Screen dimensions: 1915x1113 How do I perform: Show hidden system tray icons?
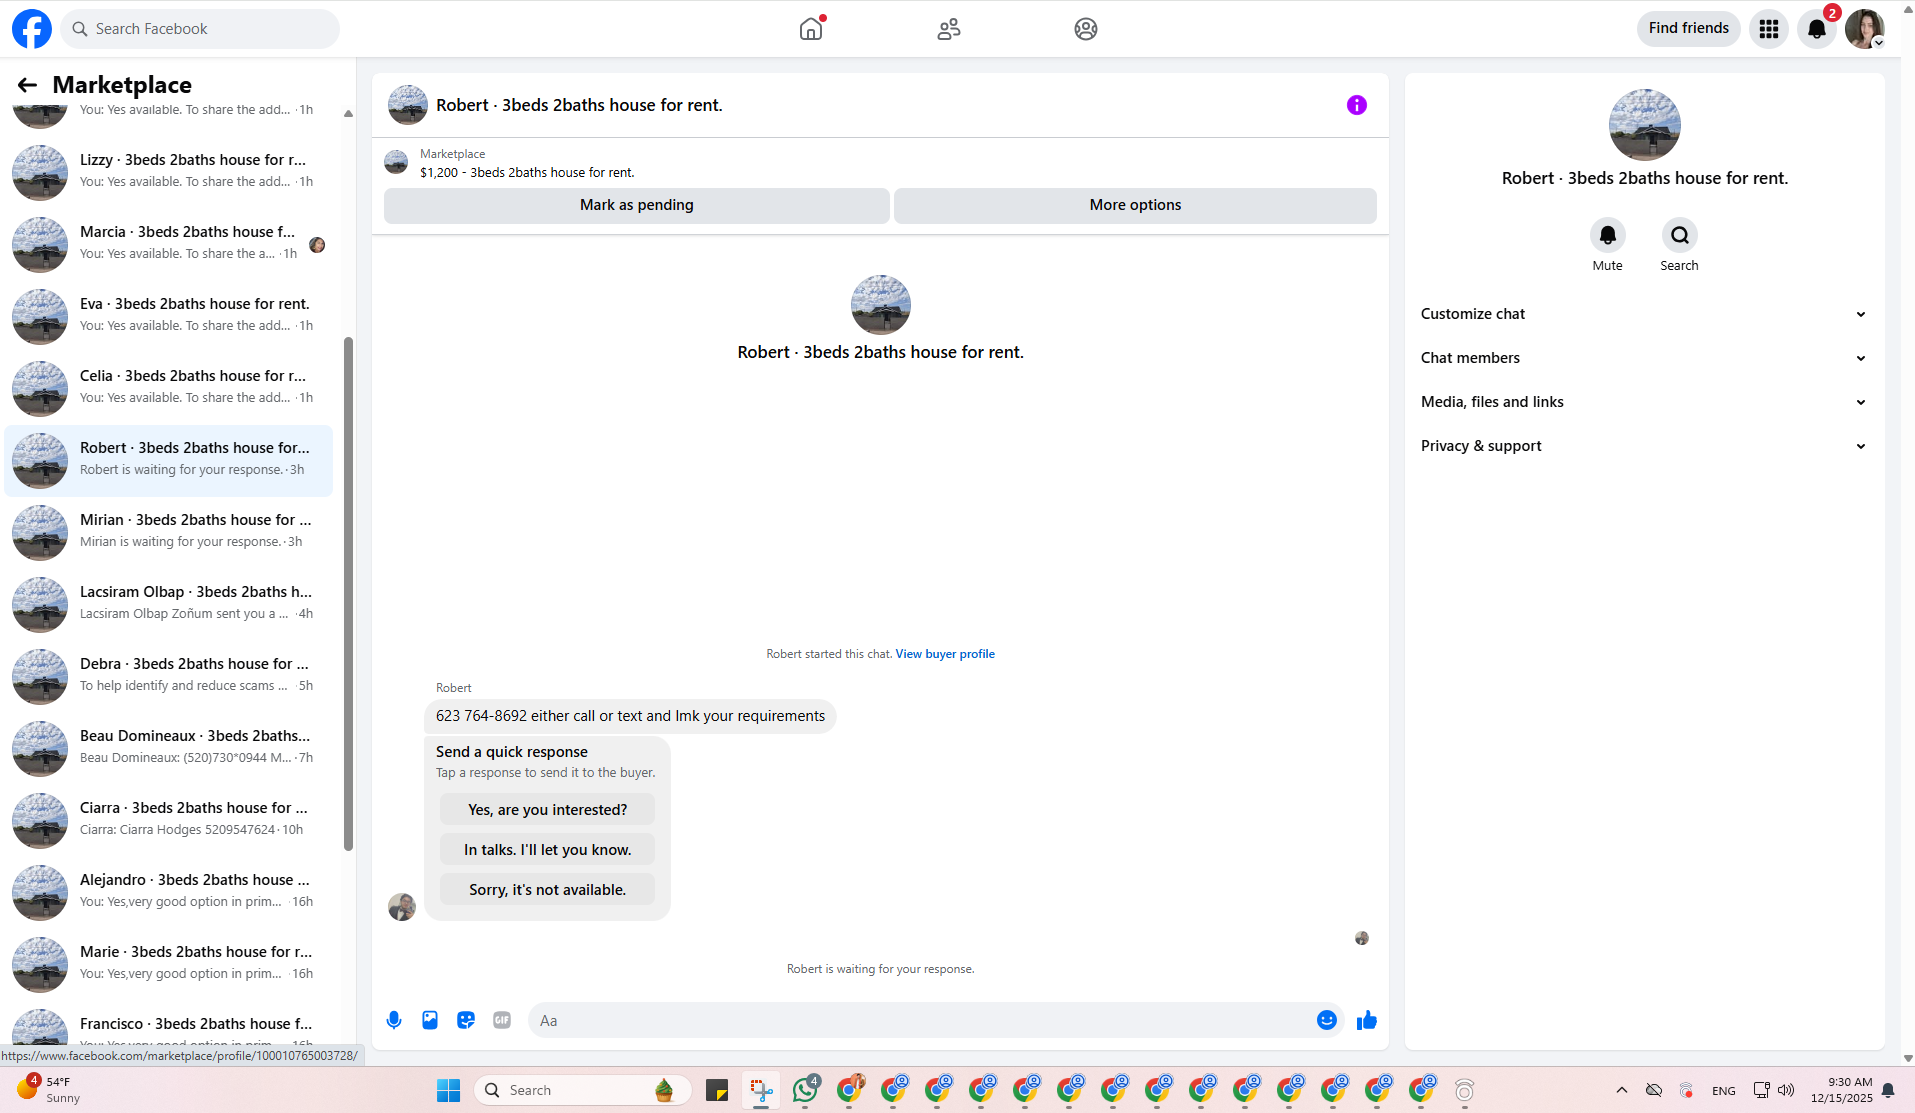[x=1622, y=1090]
